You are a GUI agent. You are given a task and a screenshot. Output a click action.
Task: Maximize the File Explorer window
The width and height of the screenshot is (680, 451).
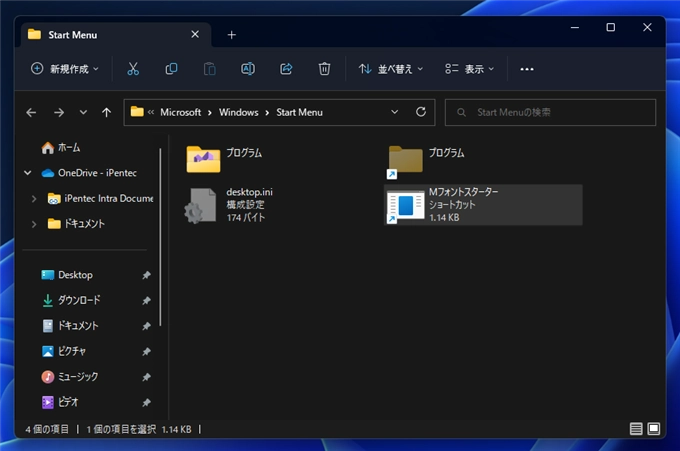[611, 27]
